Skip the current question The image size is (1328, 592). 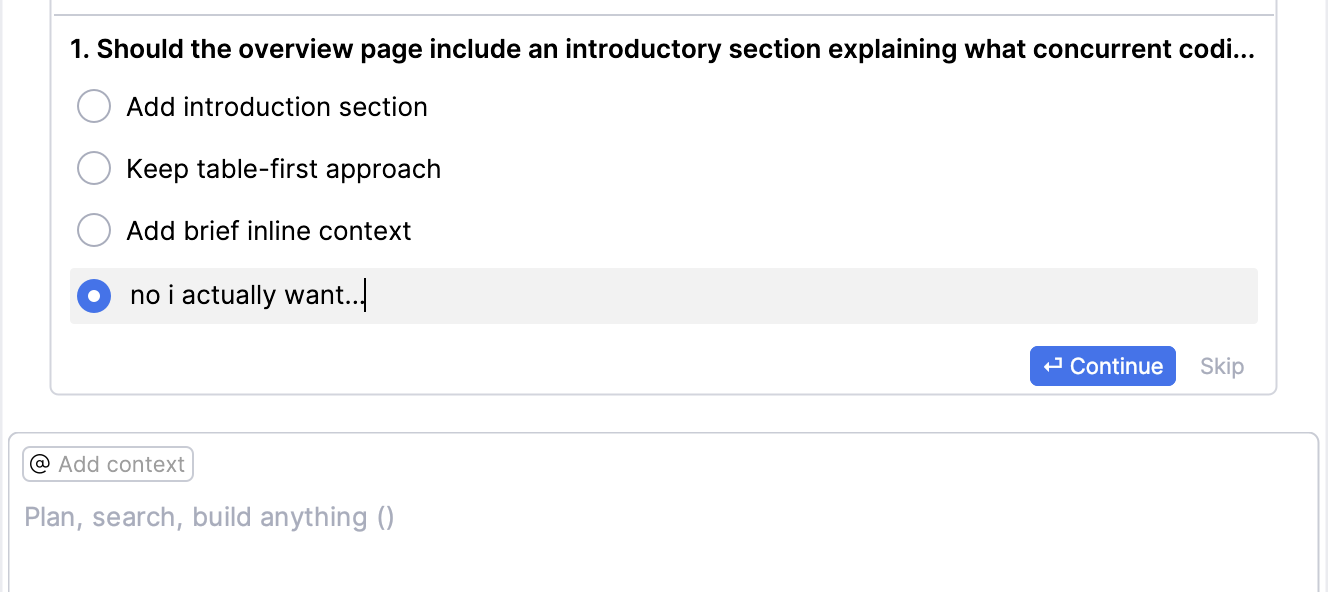[1221, 366]
